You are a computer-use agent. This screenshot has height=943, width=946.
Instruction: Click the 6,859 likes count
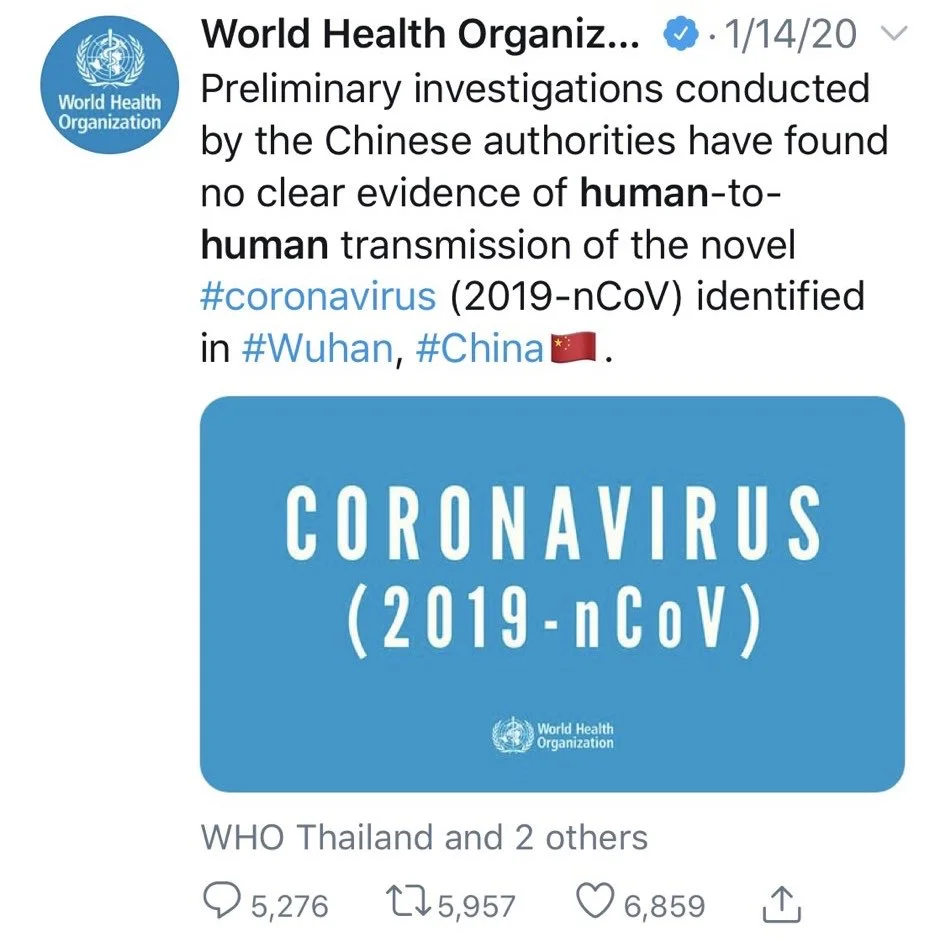tap(664, 906)
